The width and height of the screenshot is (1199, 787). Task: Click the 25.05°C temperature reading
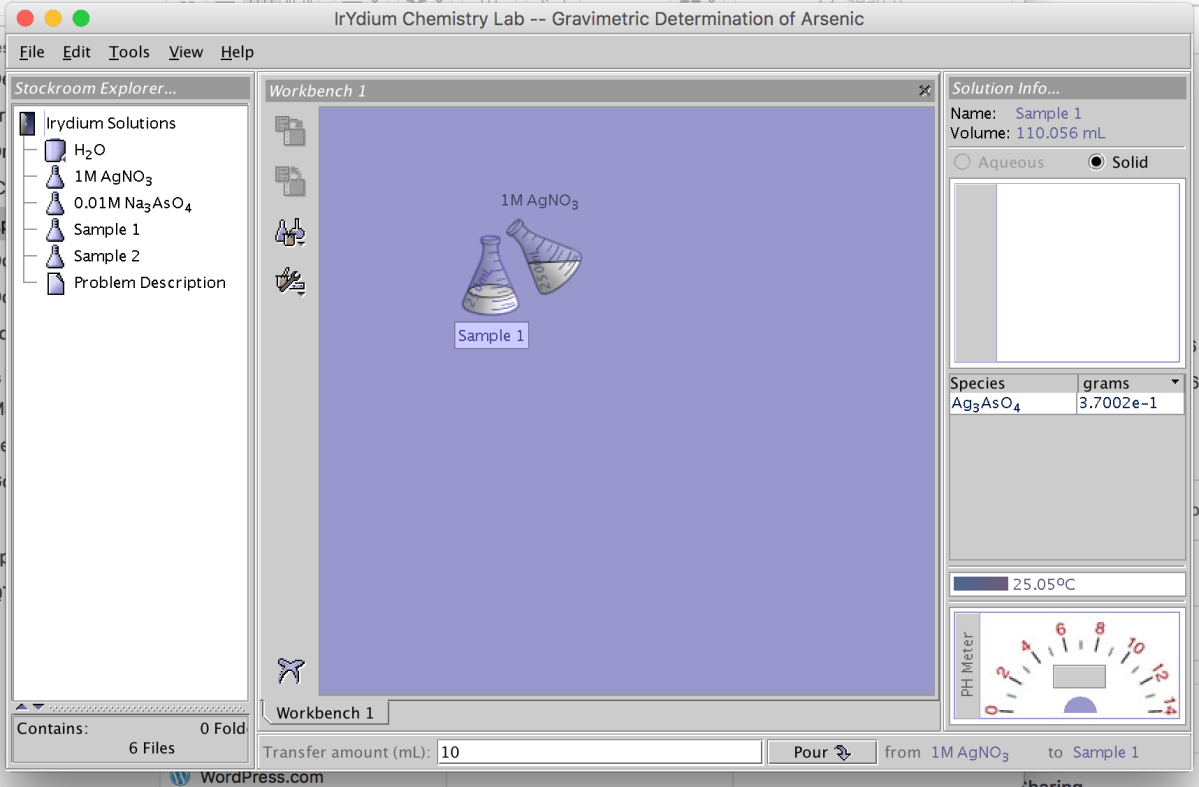point(1044,584)
